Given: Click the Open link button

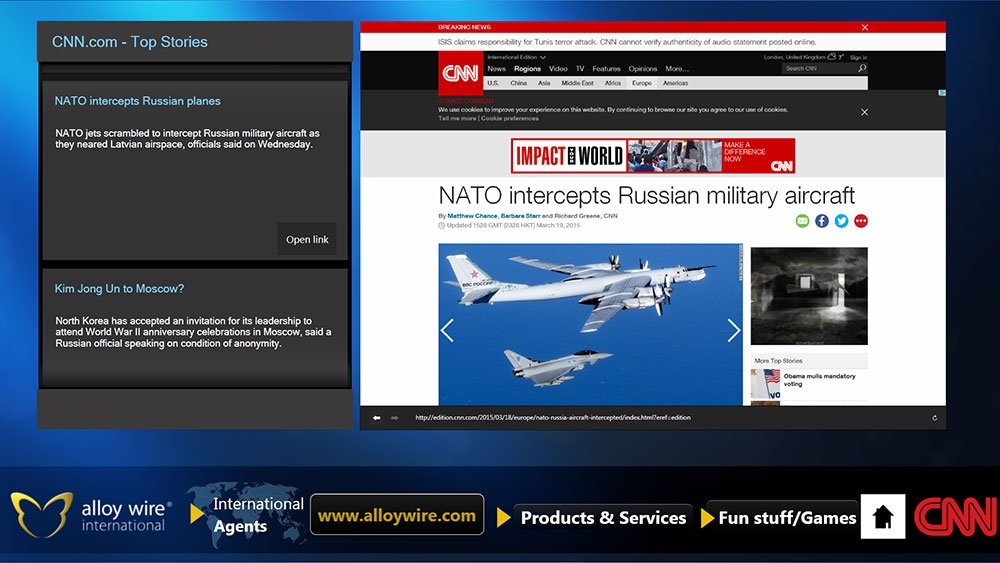Looking at the screenshot, I should pos(307,239).
